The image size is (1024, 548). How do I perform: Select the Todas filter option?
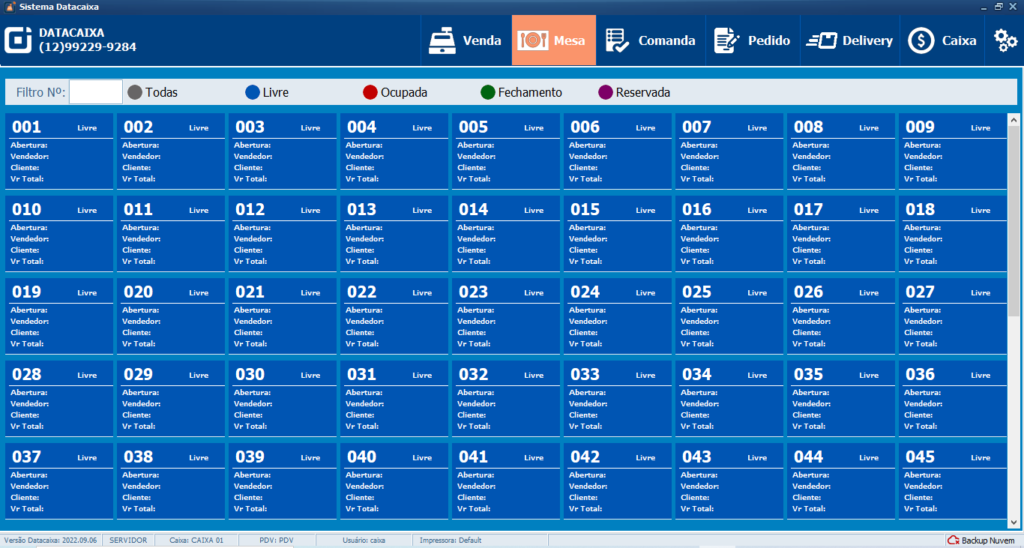(136, 92)
